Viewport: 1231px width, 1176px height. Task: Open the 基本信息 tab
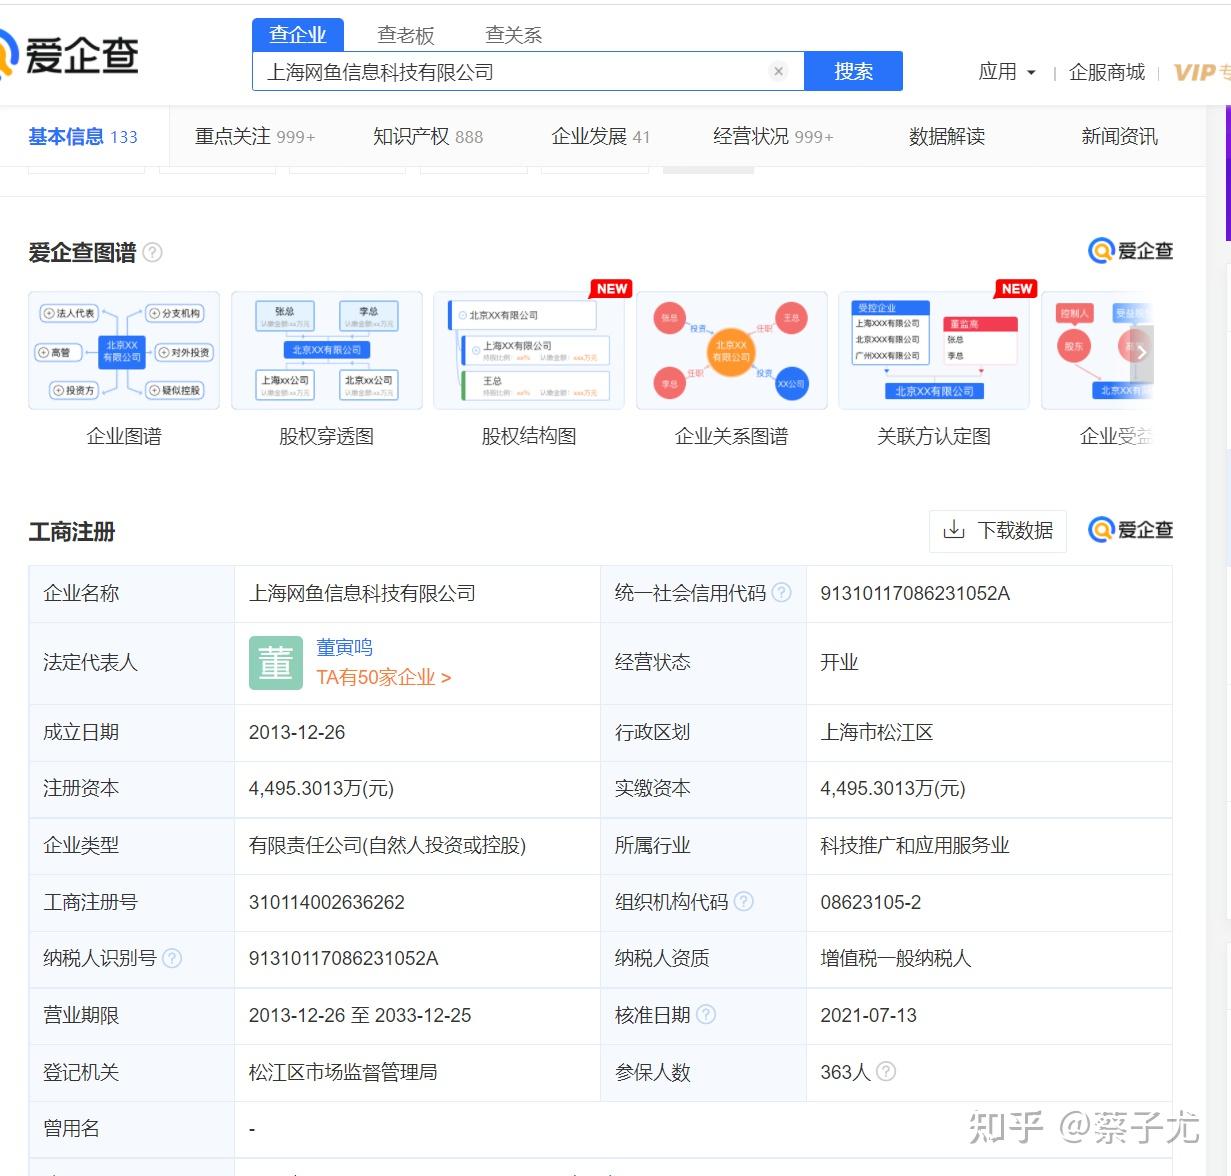(83, 137)
